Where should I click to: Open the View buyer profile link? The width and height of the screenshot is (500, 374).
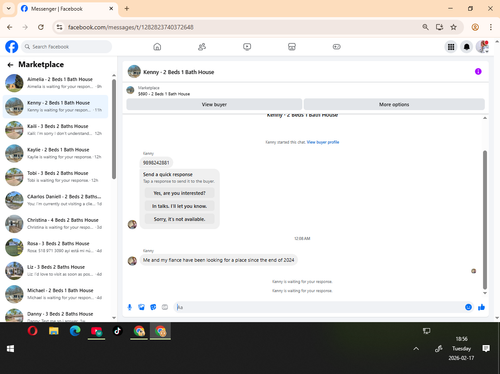pos(323,142)
